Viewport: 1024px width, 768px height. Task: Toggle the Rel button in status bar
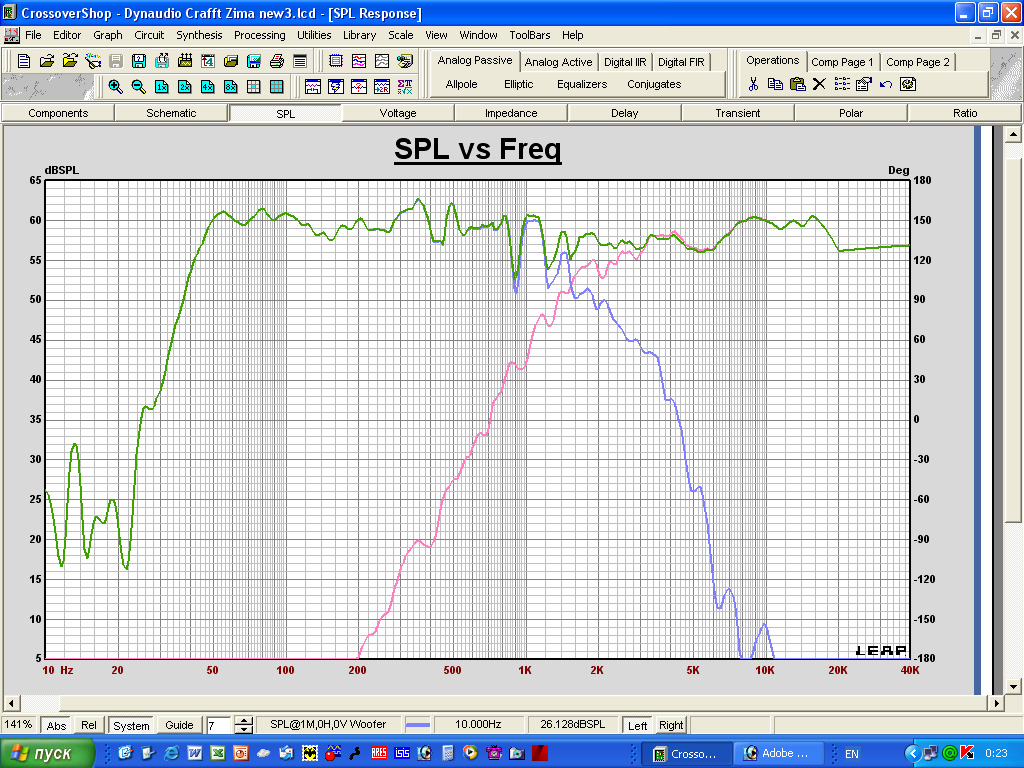(89, 725)
